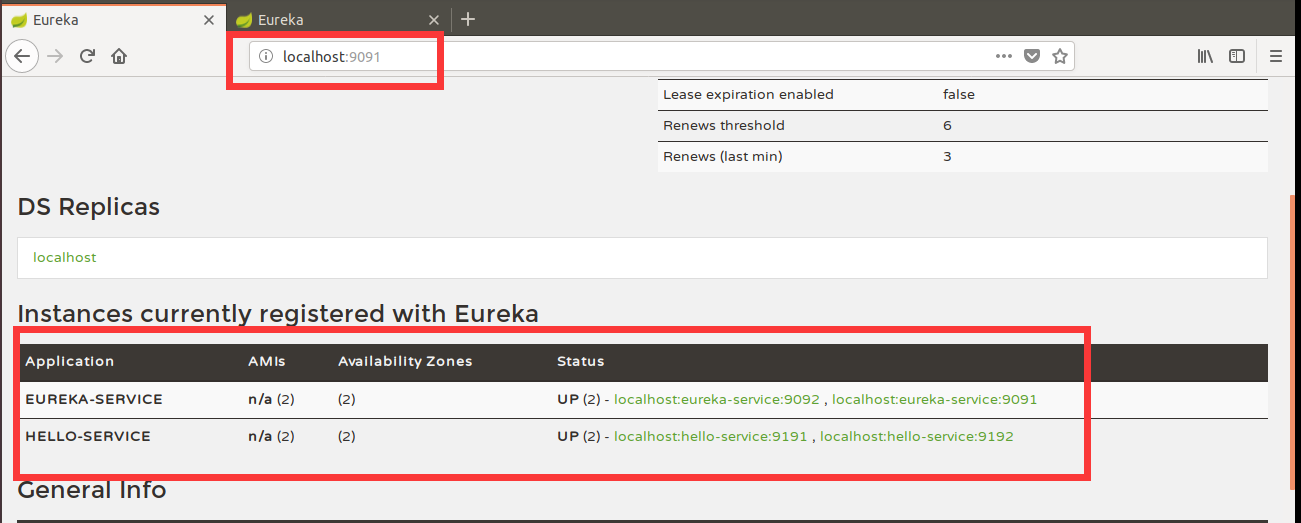The height and width of the screenshot is (523, 1301).
Task: Reload the page with the refresh icon
Action: 87,56
